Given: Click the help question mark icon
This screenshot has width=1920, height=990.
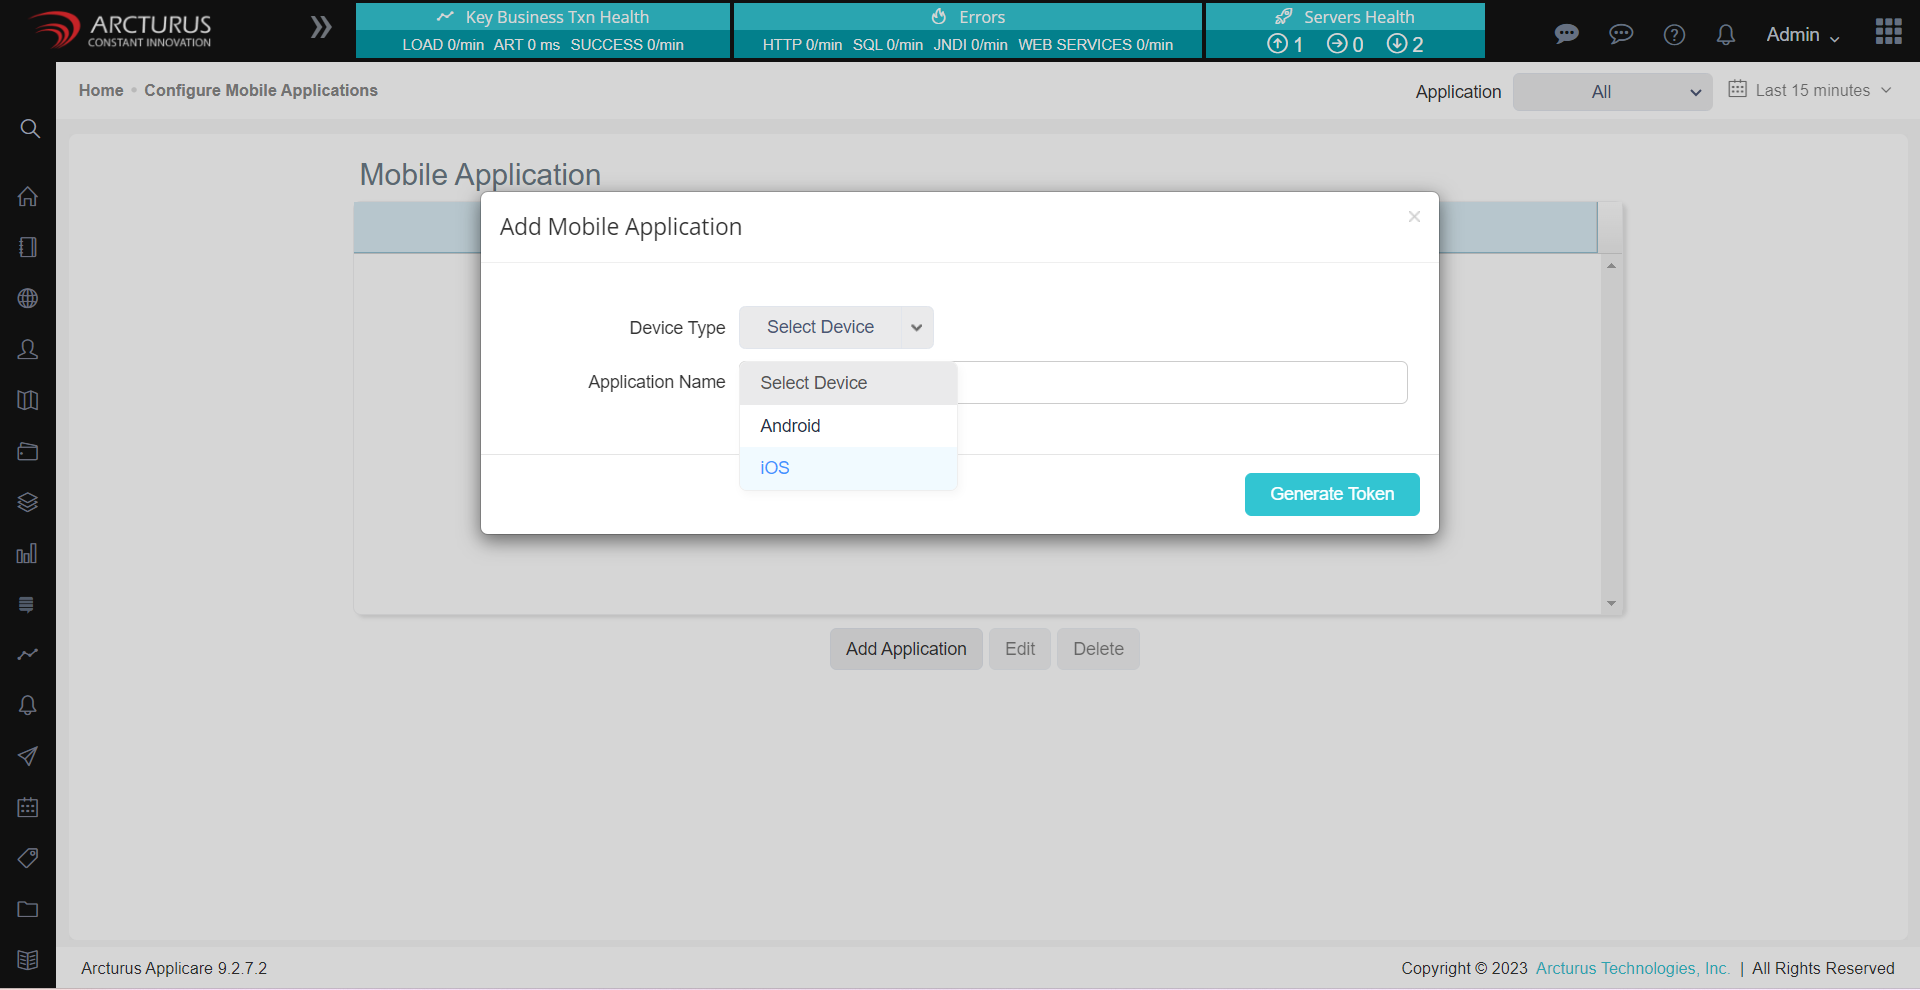Looking at the screenshot, I should 1674,35.
